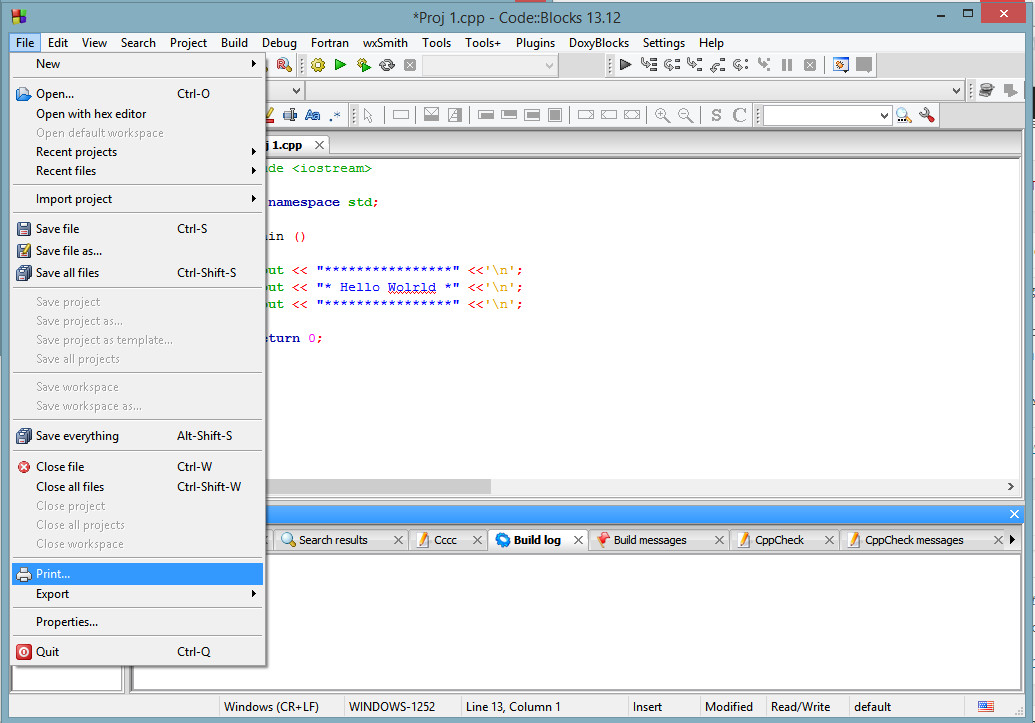Image resolution: width=1035 pixels, height=723 pixels.
Task: Open search options with the wrench icon
Action: tap(927, 116)
